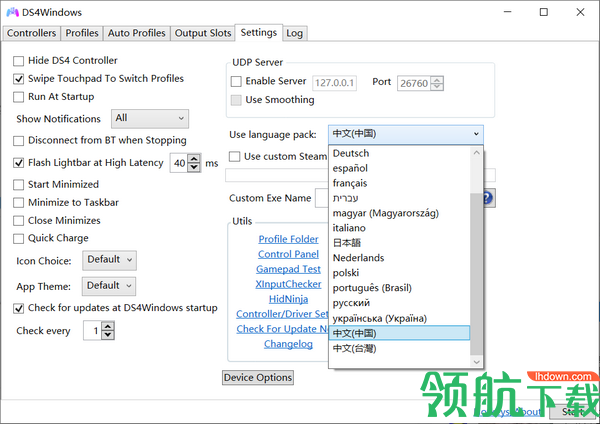The width and height of the screenshot is (600, 424).
Task: Decrease the Flash Lightbar latency value
Action: 194,167
